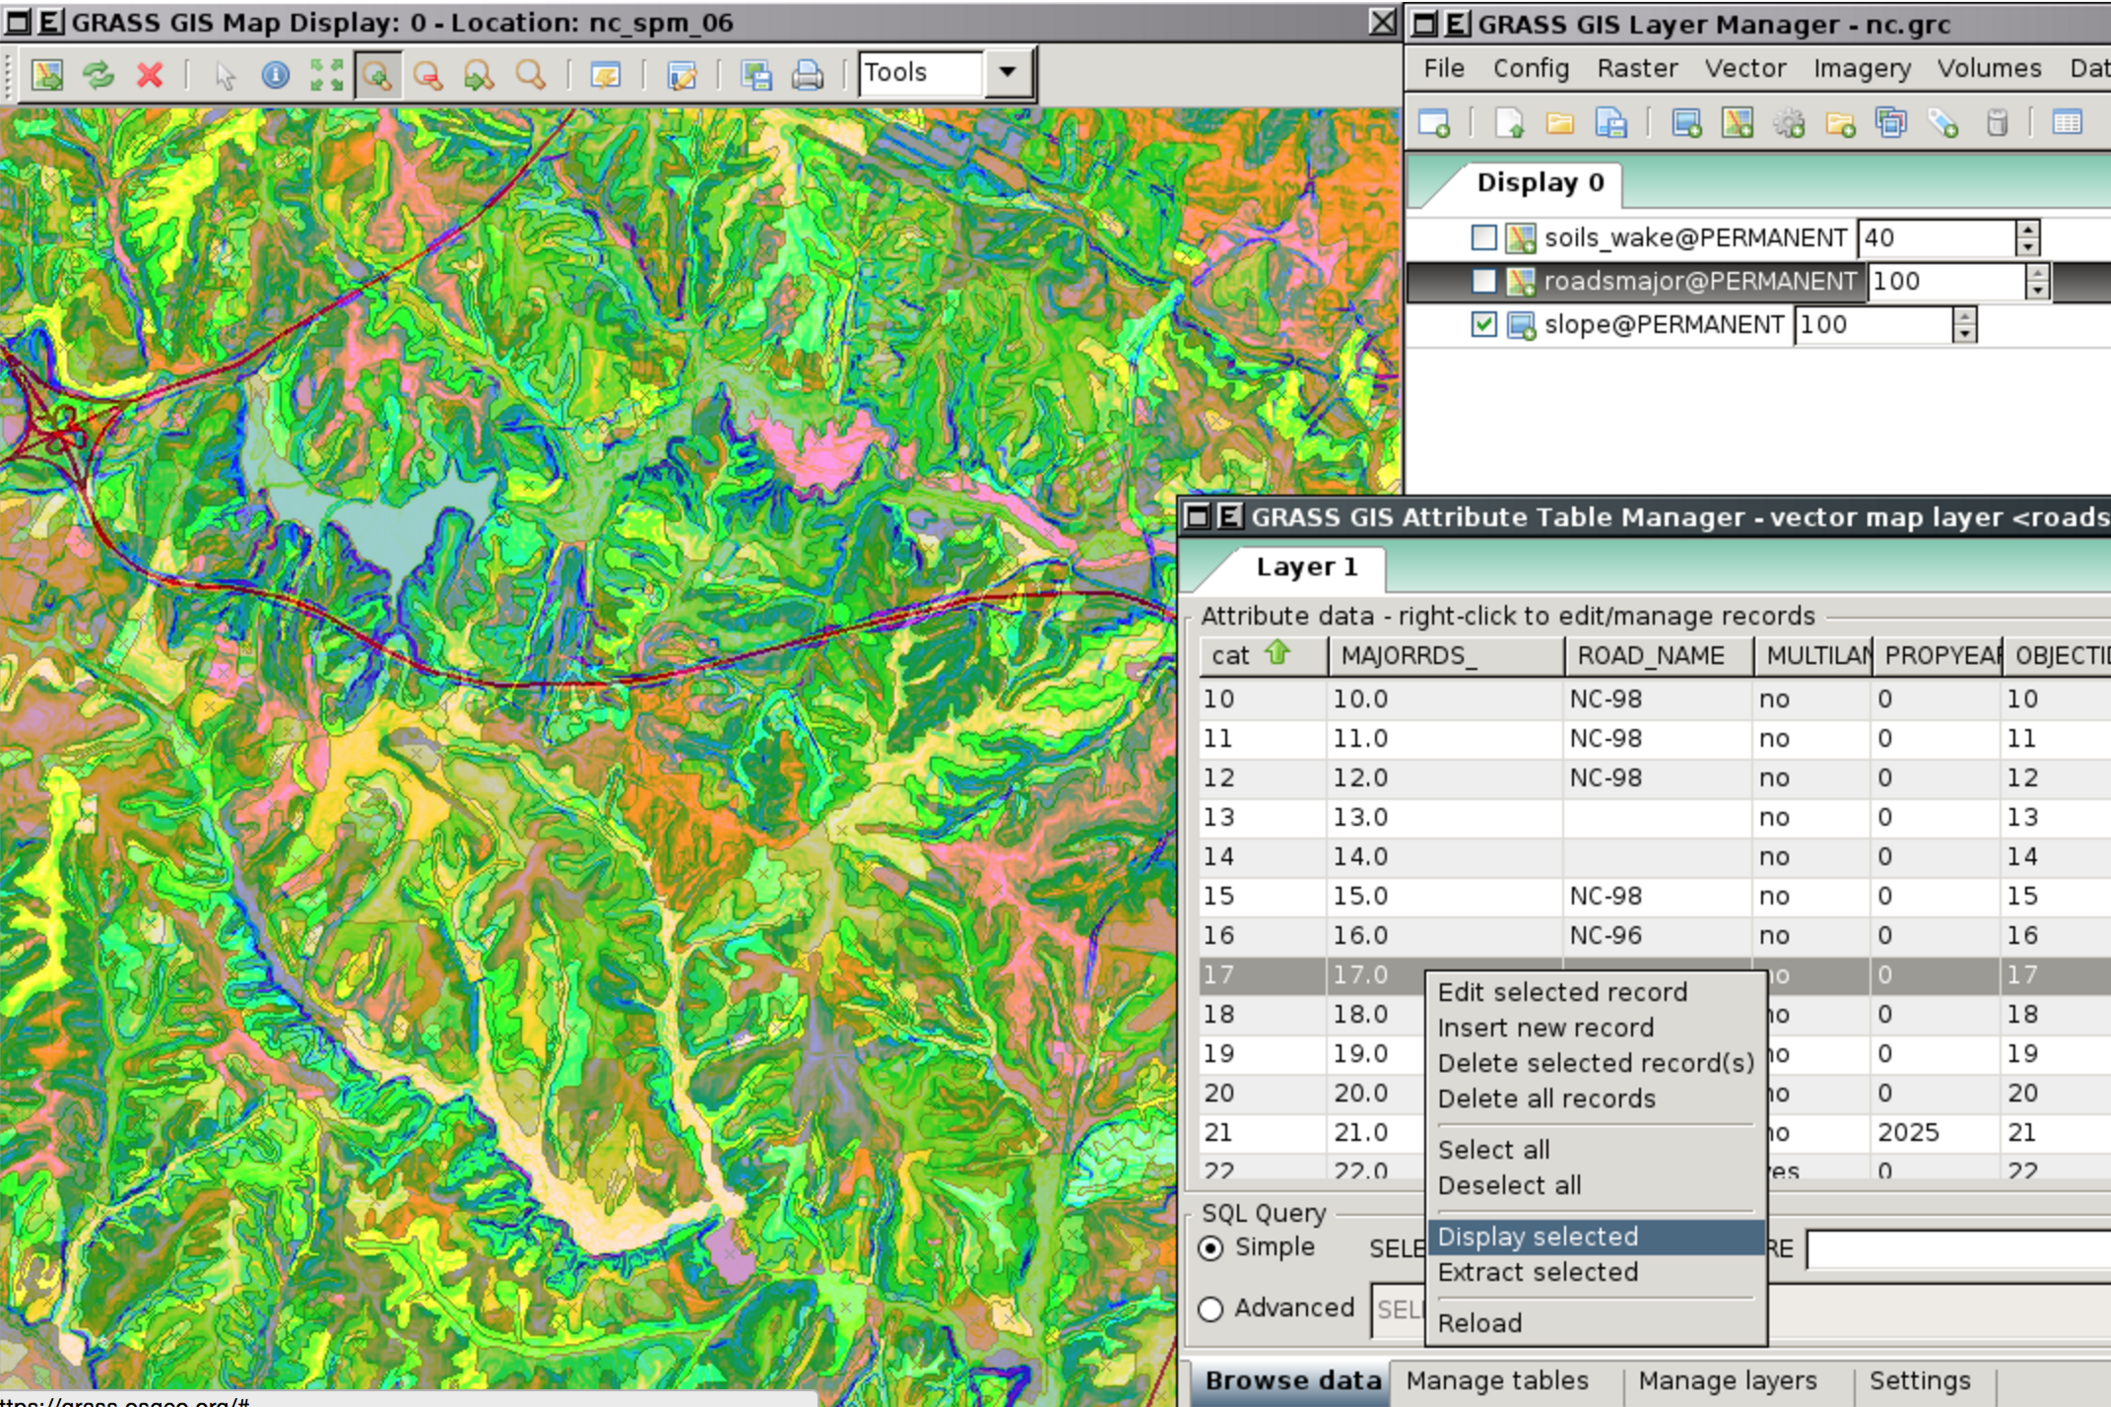Choose Deselect all in context menu
The image size is (2111, 1407).
(1596, 1185)
